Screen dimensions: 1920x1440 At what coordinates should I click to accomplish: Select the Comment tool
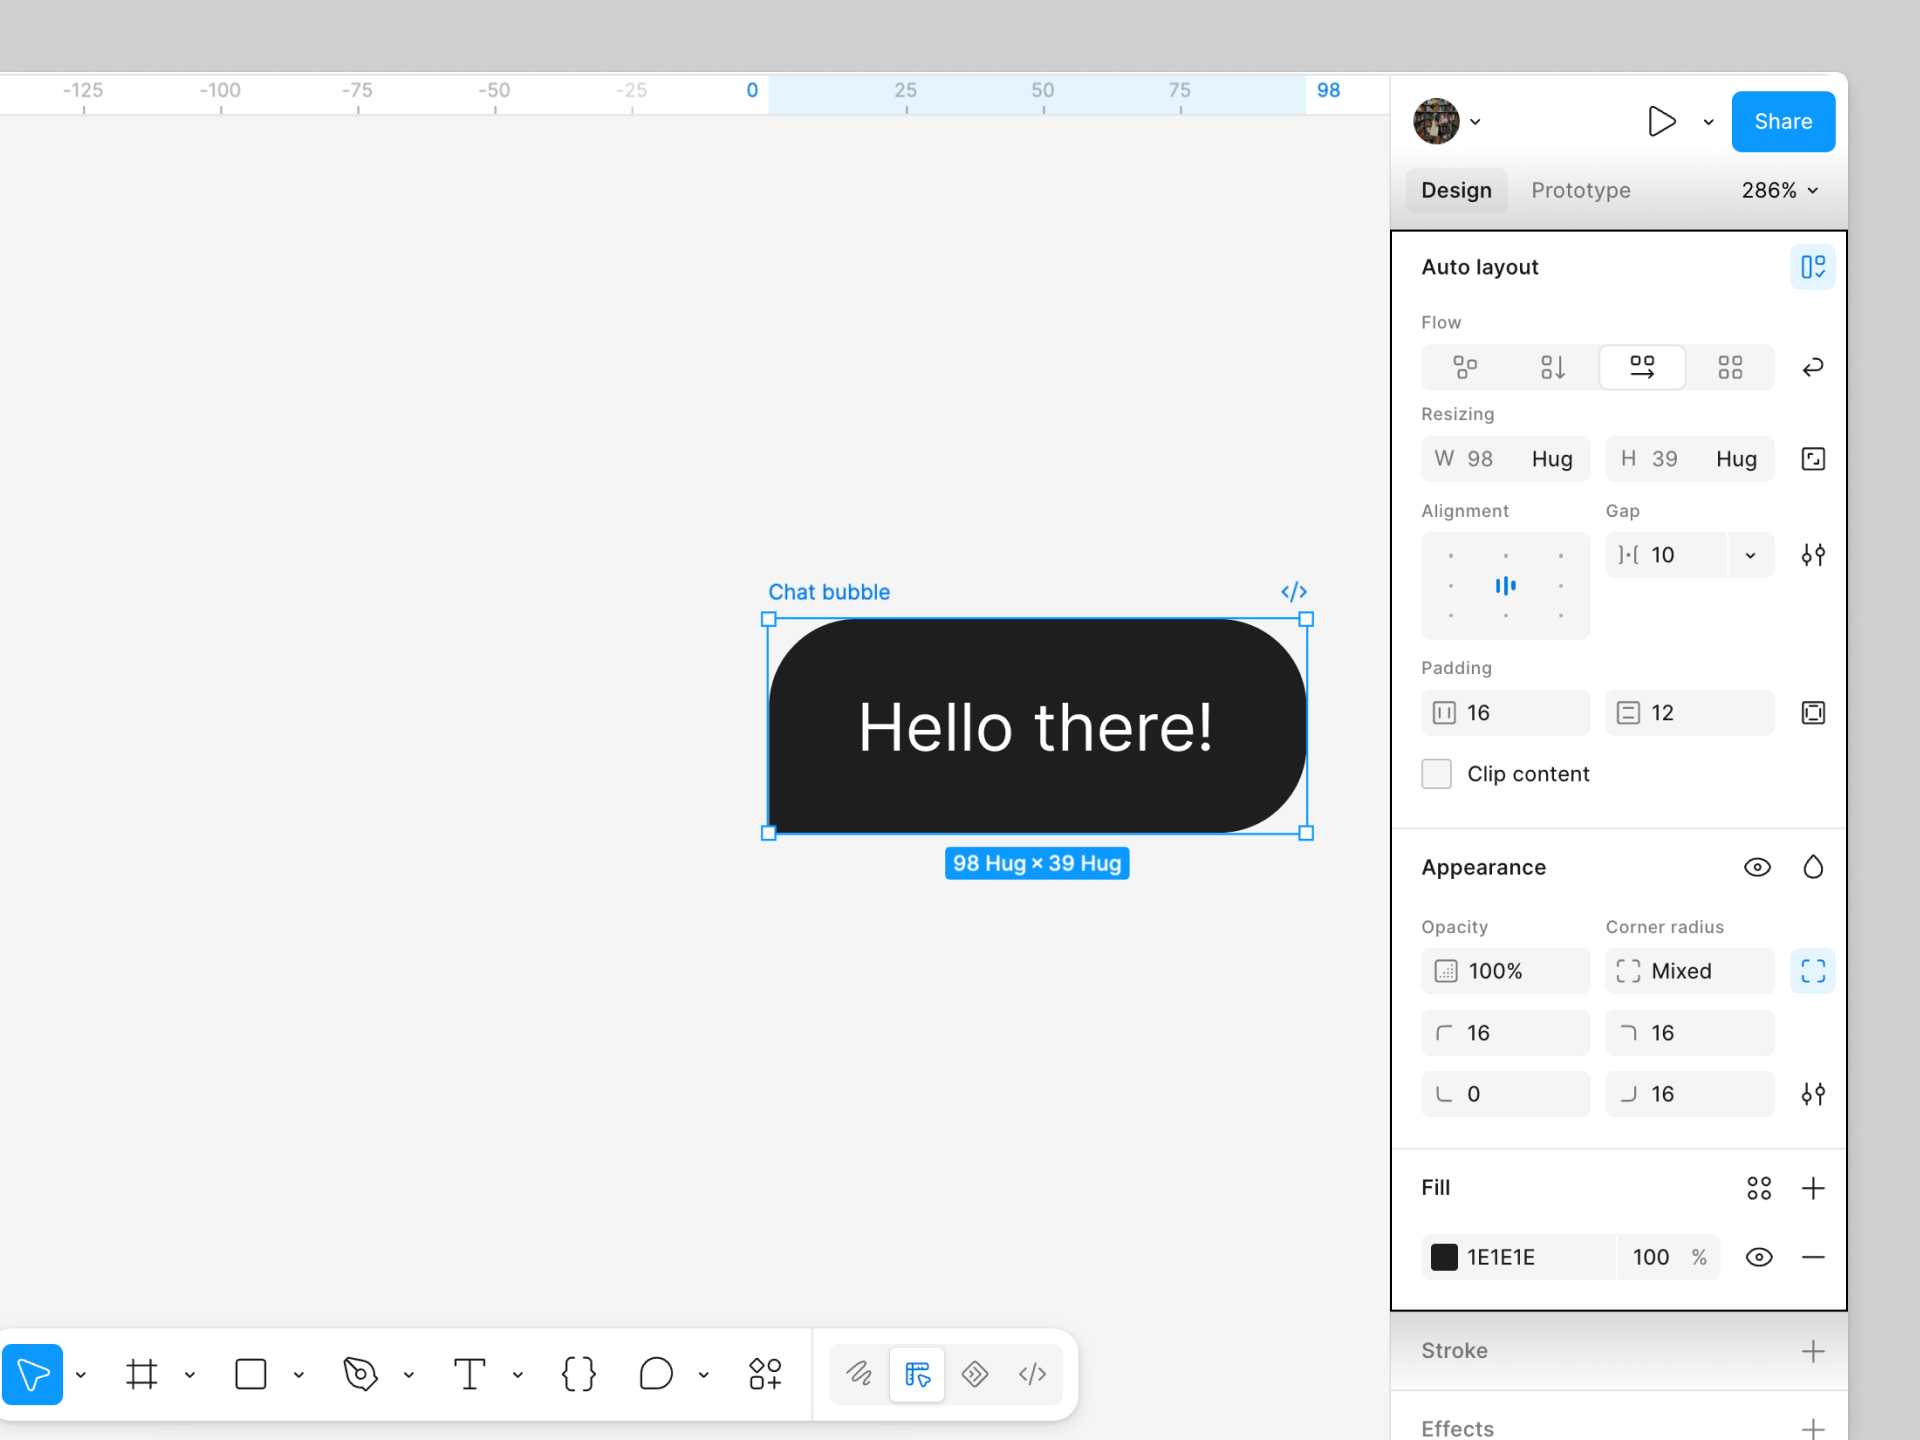click(656, 1374)
